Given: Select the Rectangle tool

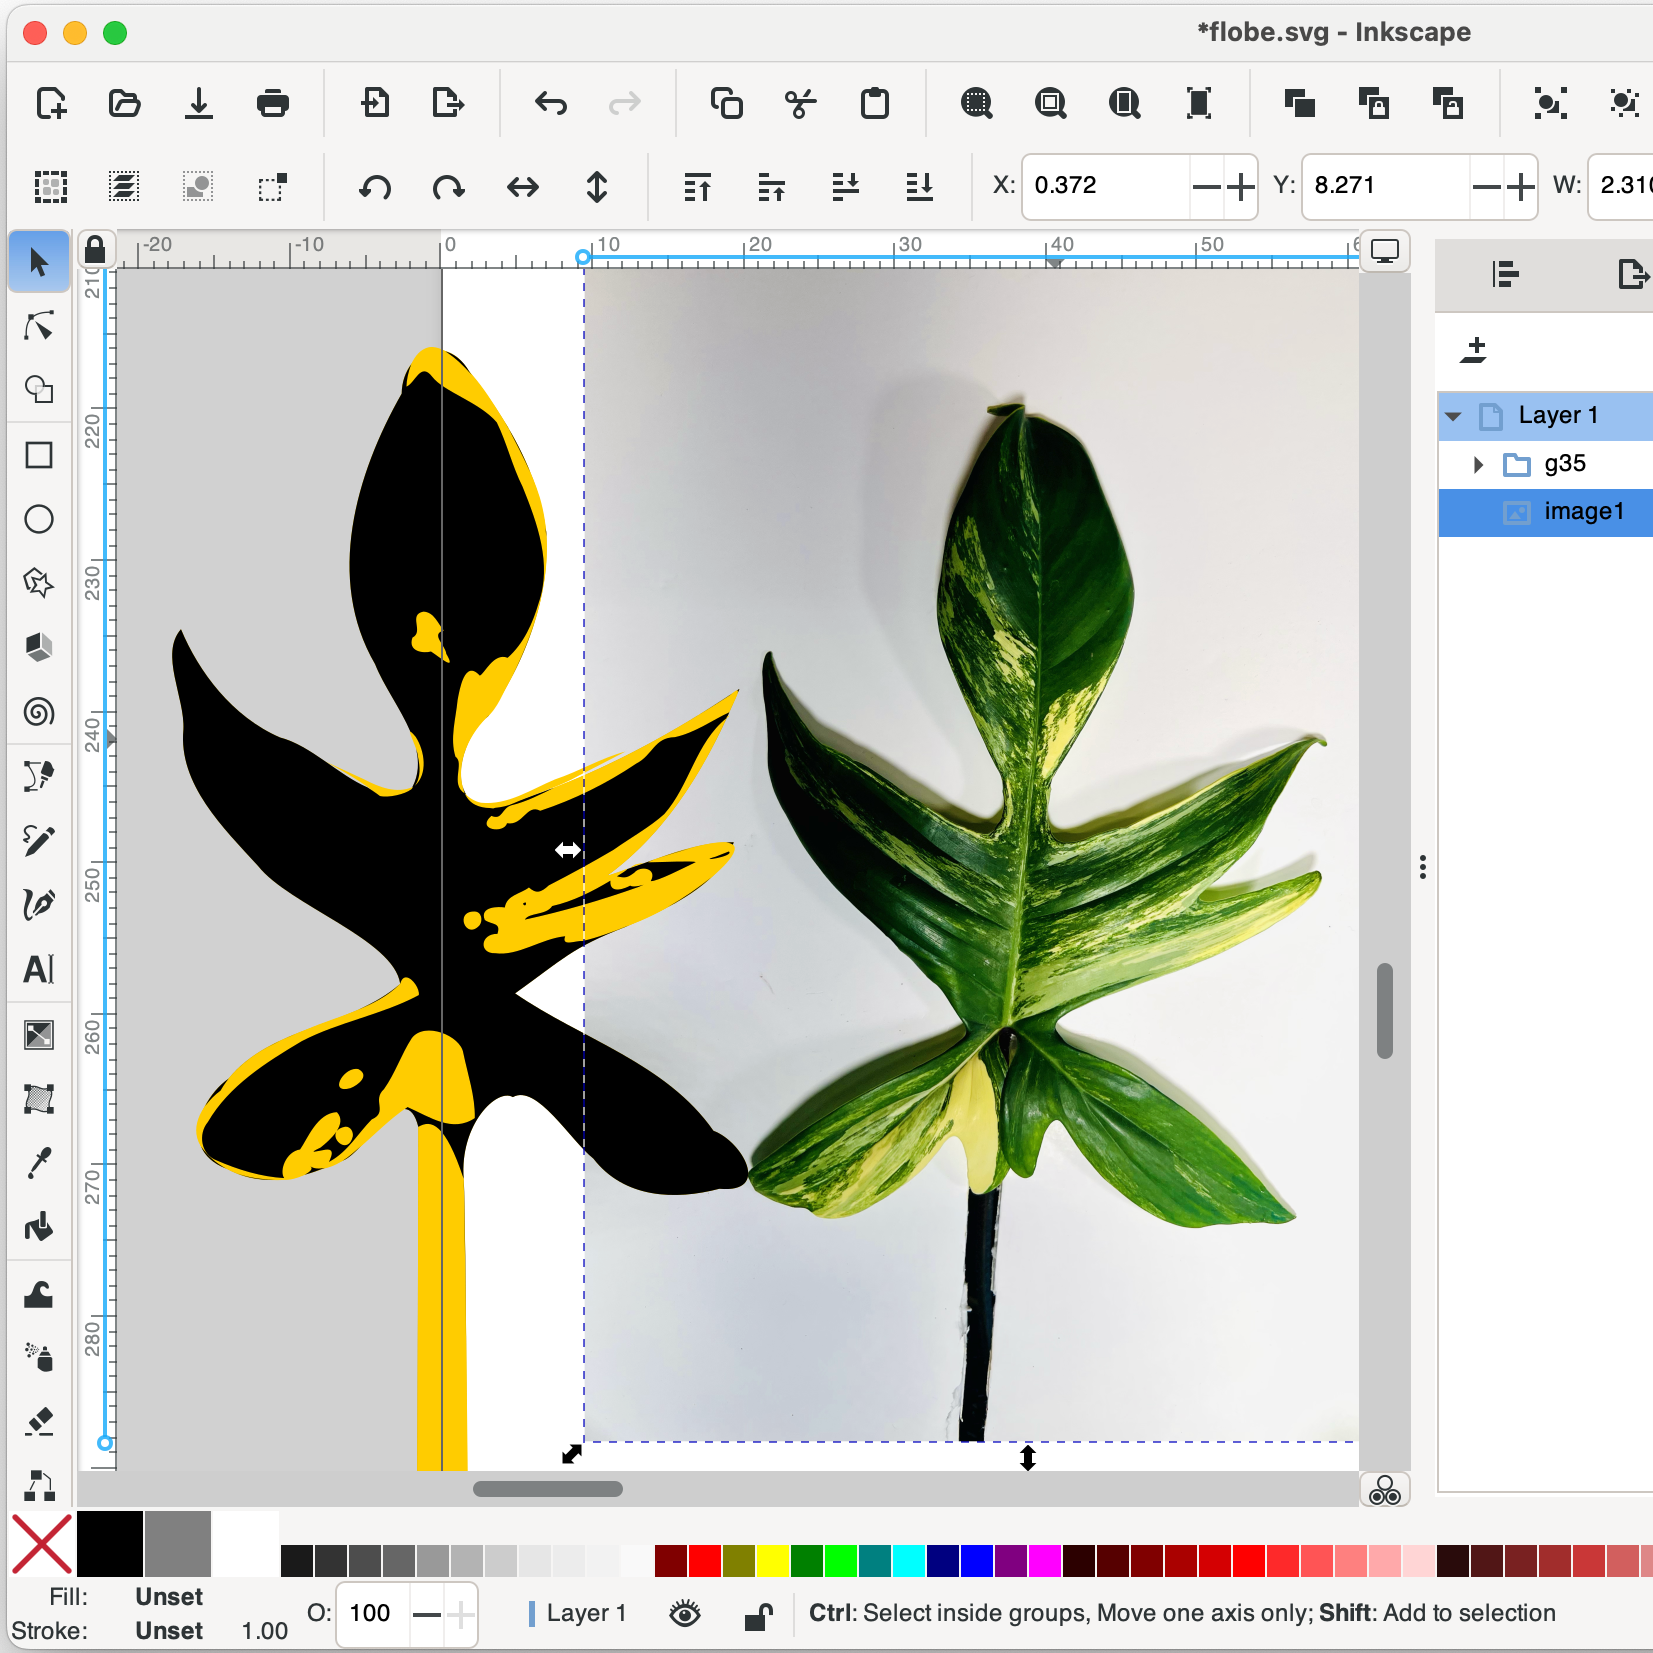Looking at the screenshot, I should pos(39,455).
